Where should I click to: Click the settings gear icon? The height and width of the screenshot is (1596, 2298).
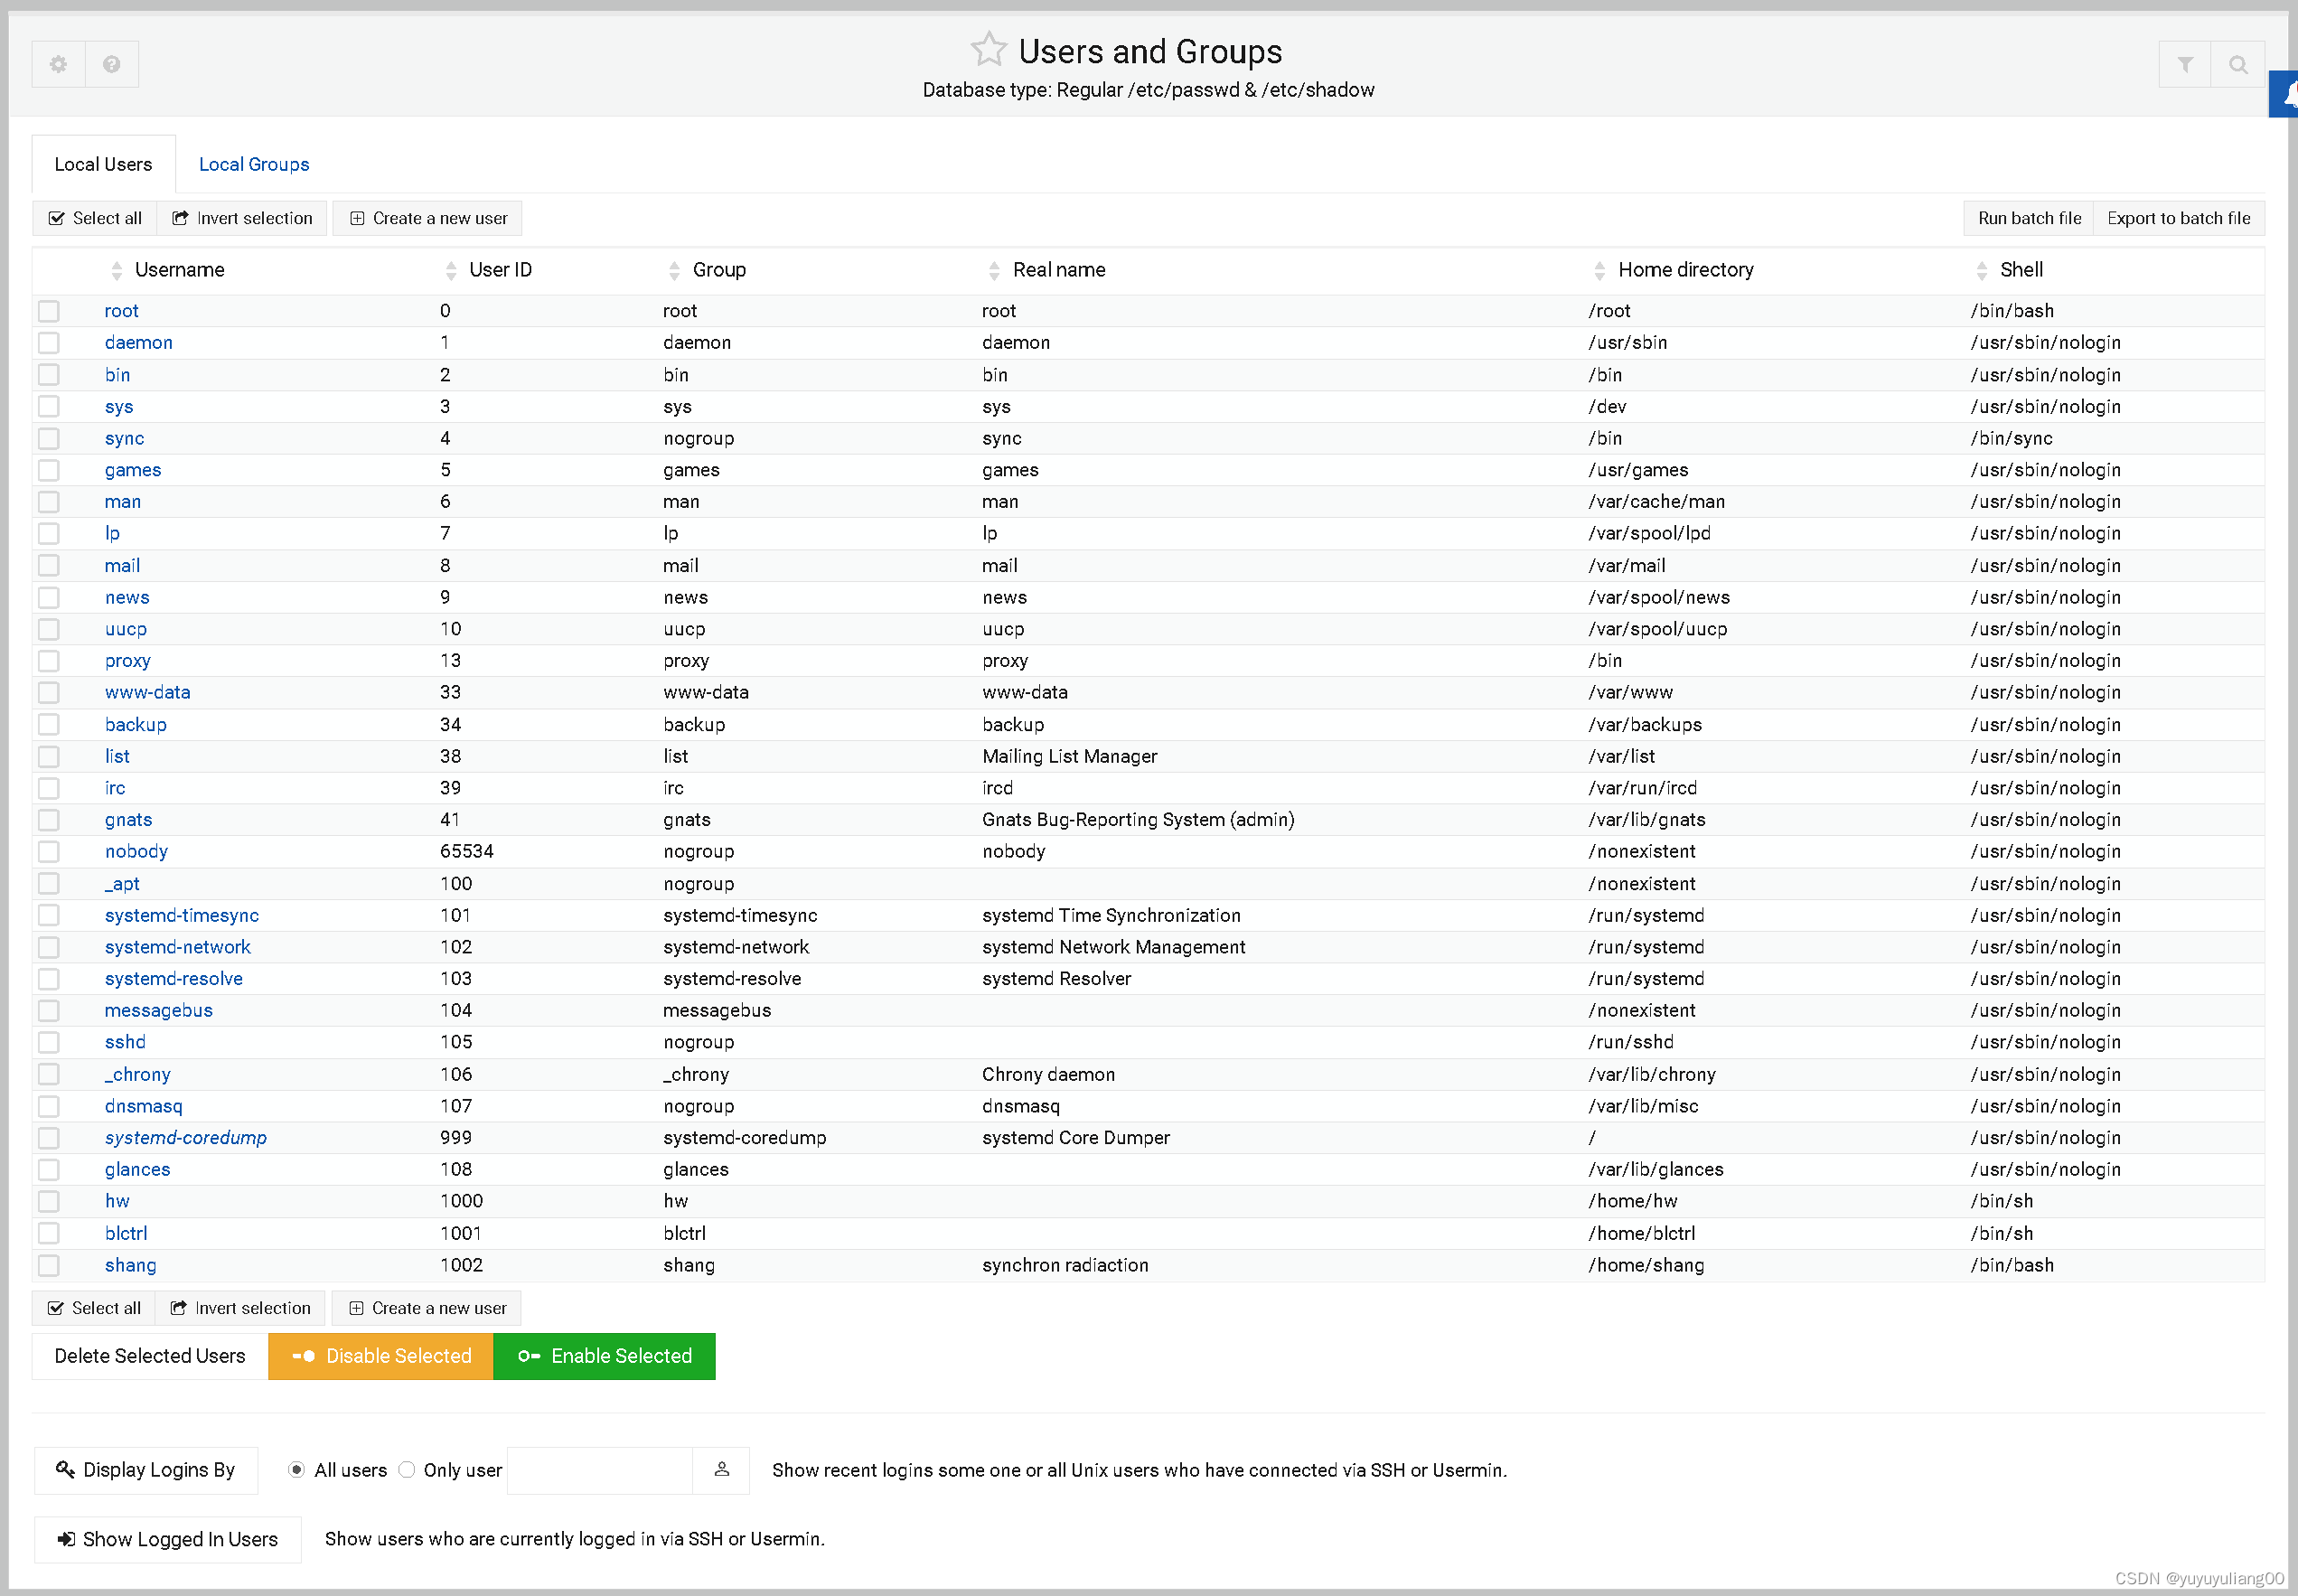59,64
